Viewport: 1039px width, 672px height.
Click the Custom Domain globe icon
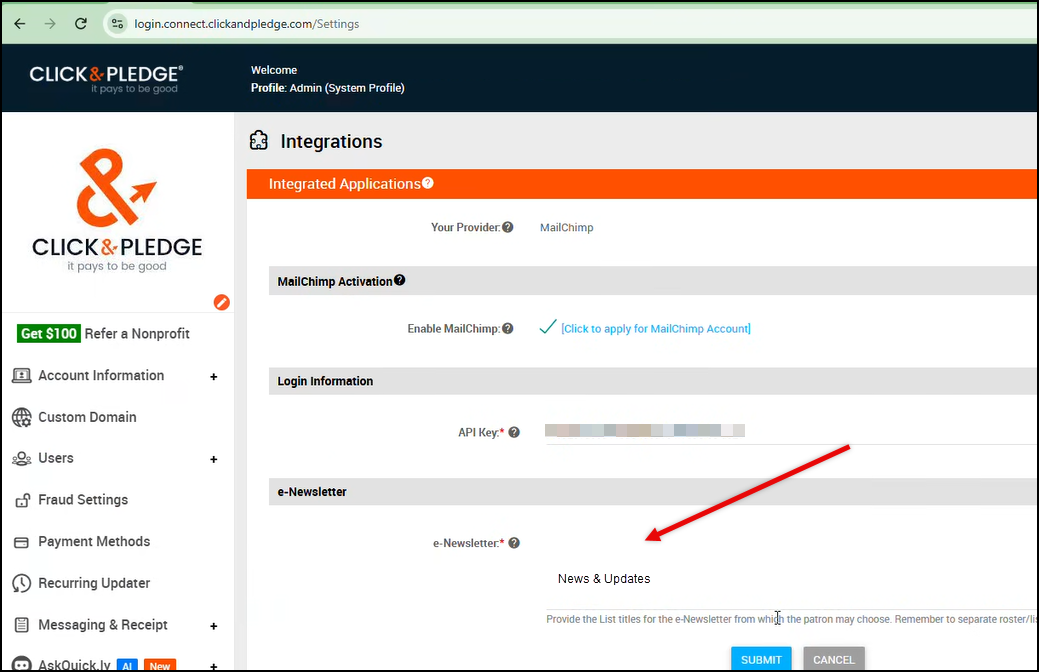pyautogui.click(x=21, y=417)
